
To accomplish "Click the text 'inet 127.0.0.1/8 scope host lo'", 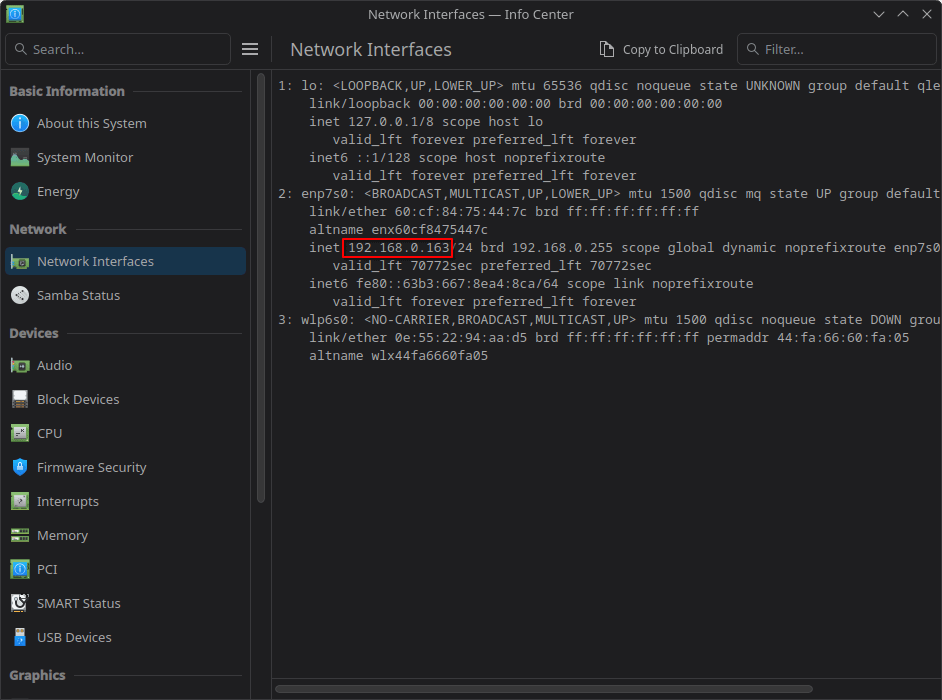I will coord(426,122).
